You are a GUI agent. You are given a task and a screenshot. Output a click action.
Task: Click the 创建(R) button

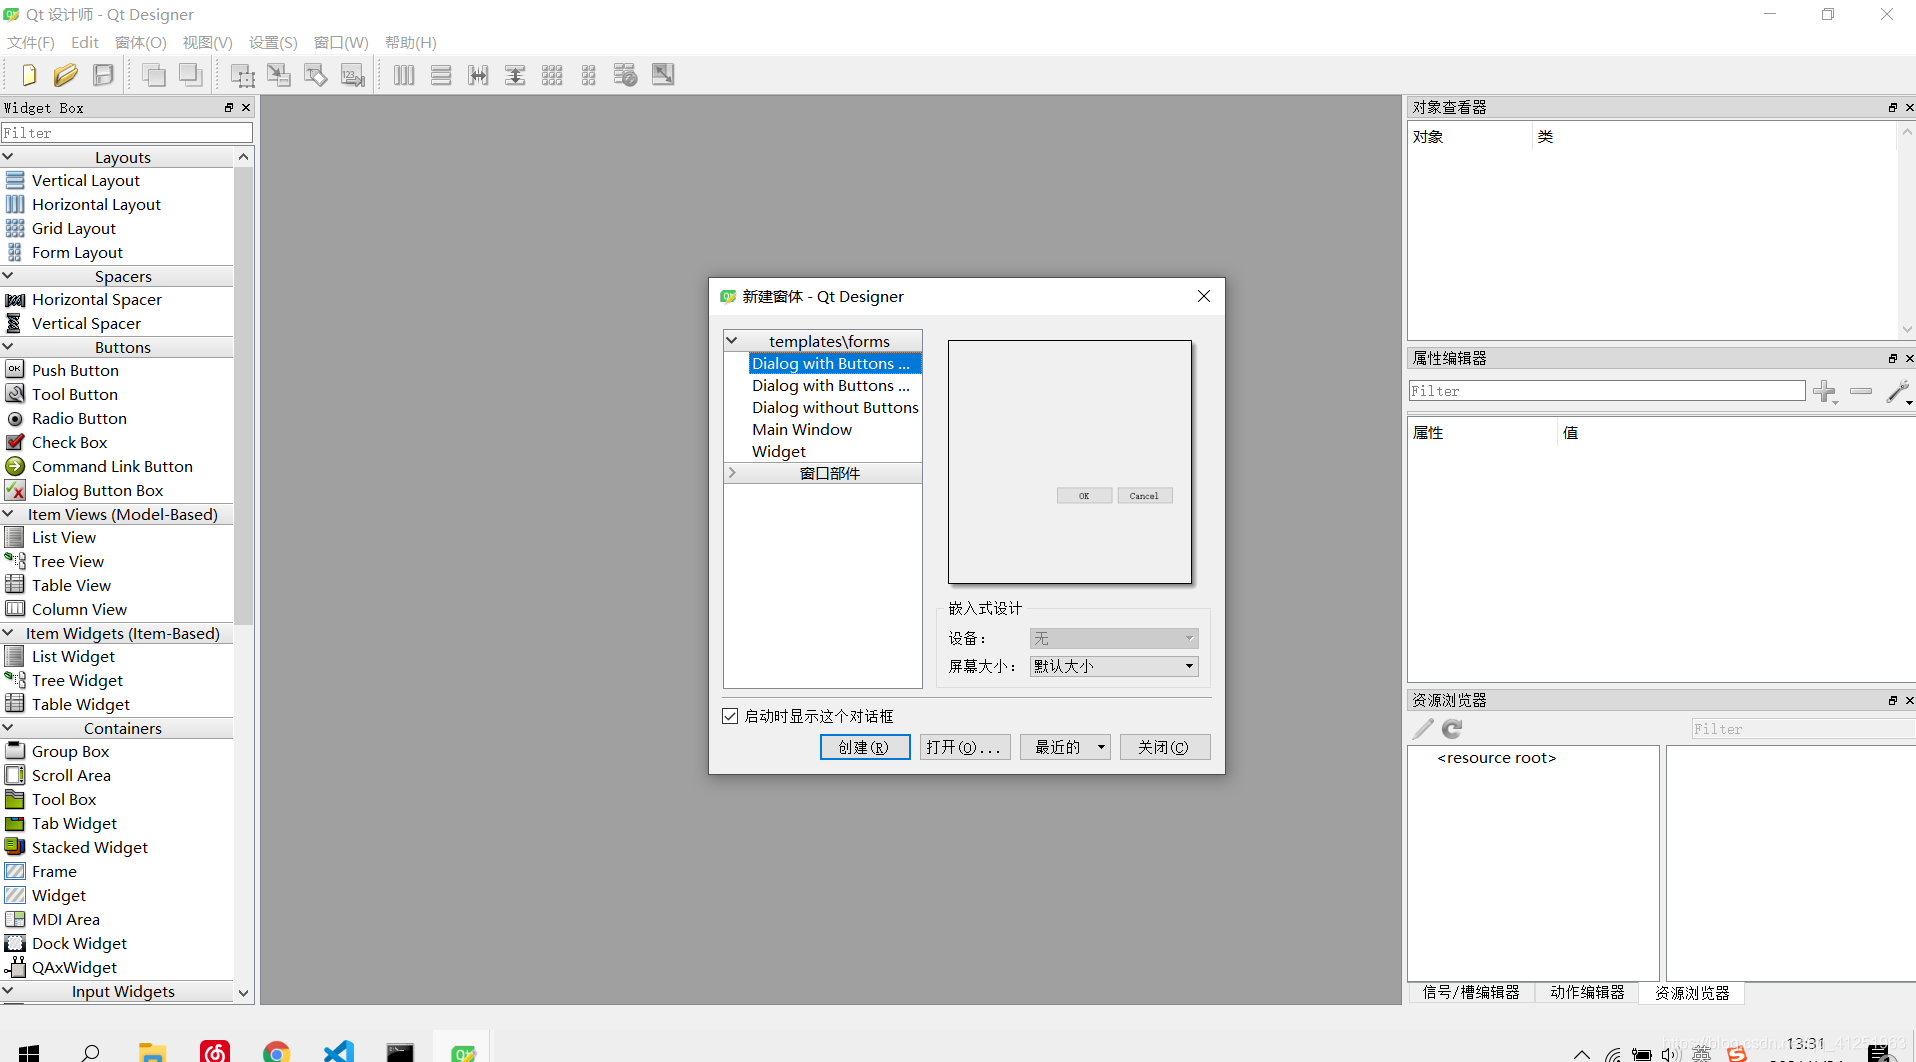click(x=864, y=747)
